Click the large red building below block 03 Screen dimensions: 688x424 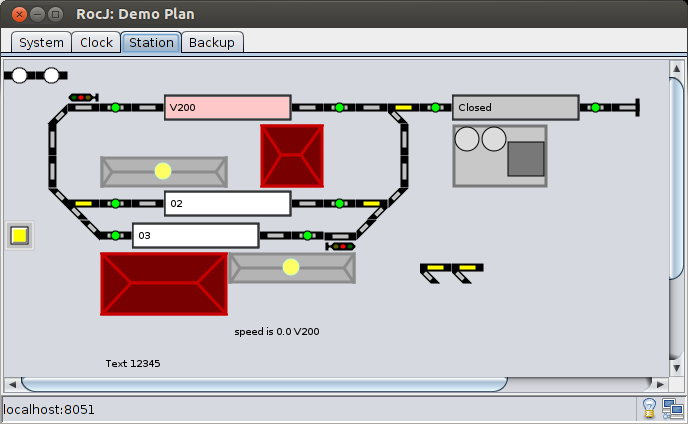163,283
